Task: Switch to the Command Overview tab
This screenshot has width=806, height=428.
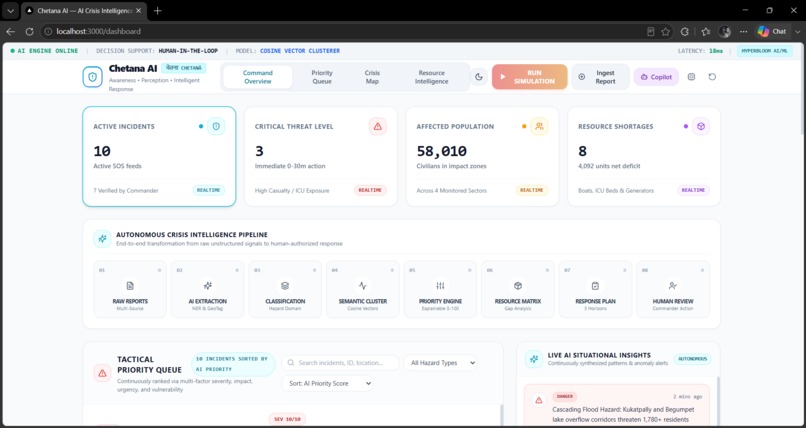Action: pyautogui.click(x=258, y=77)
